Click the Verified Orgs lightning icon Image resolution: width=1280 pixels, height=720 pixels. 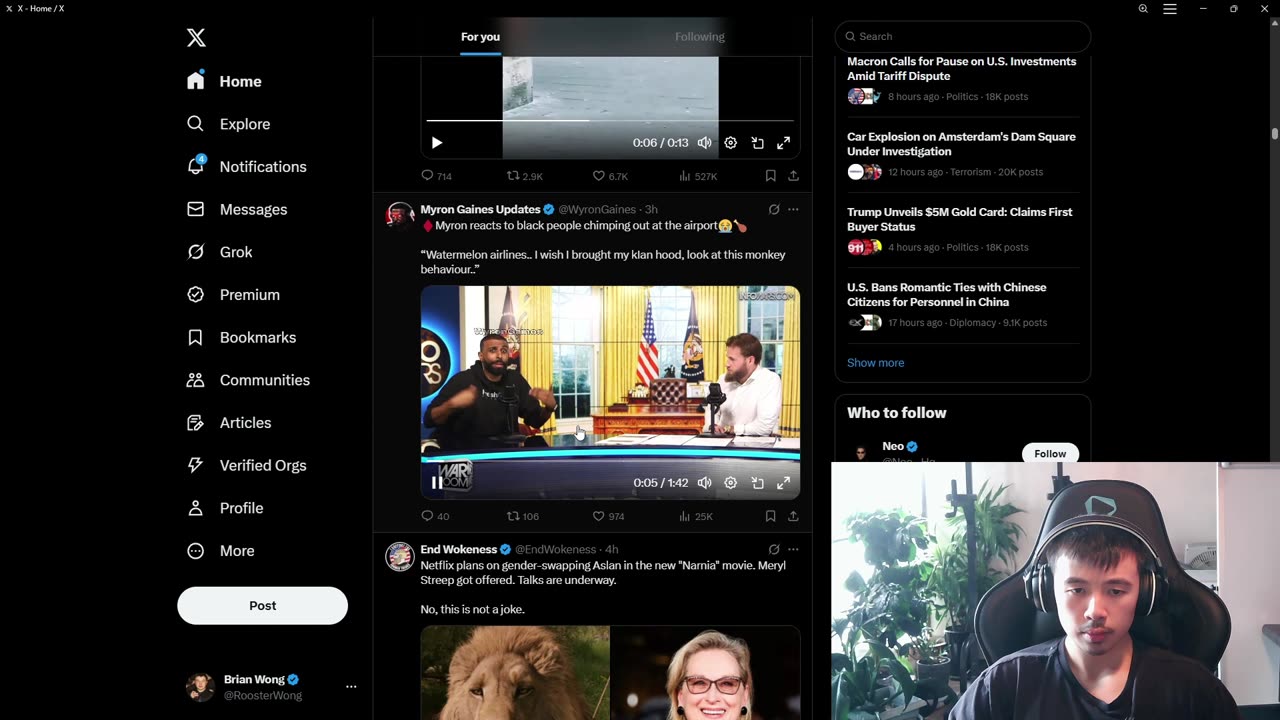coord(196,466)
